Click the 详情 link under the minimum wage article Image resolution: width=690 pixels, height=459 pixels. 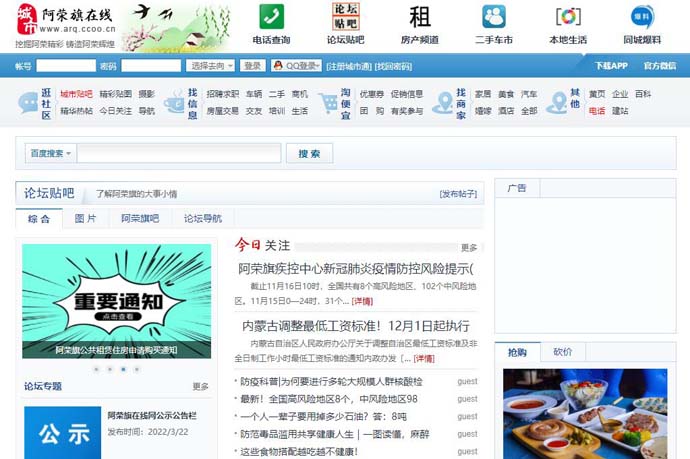(x=424, y=359)
